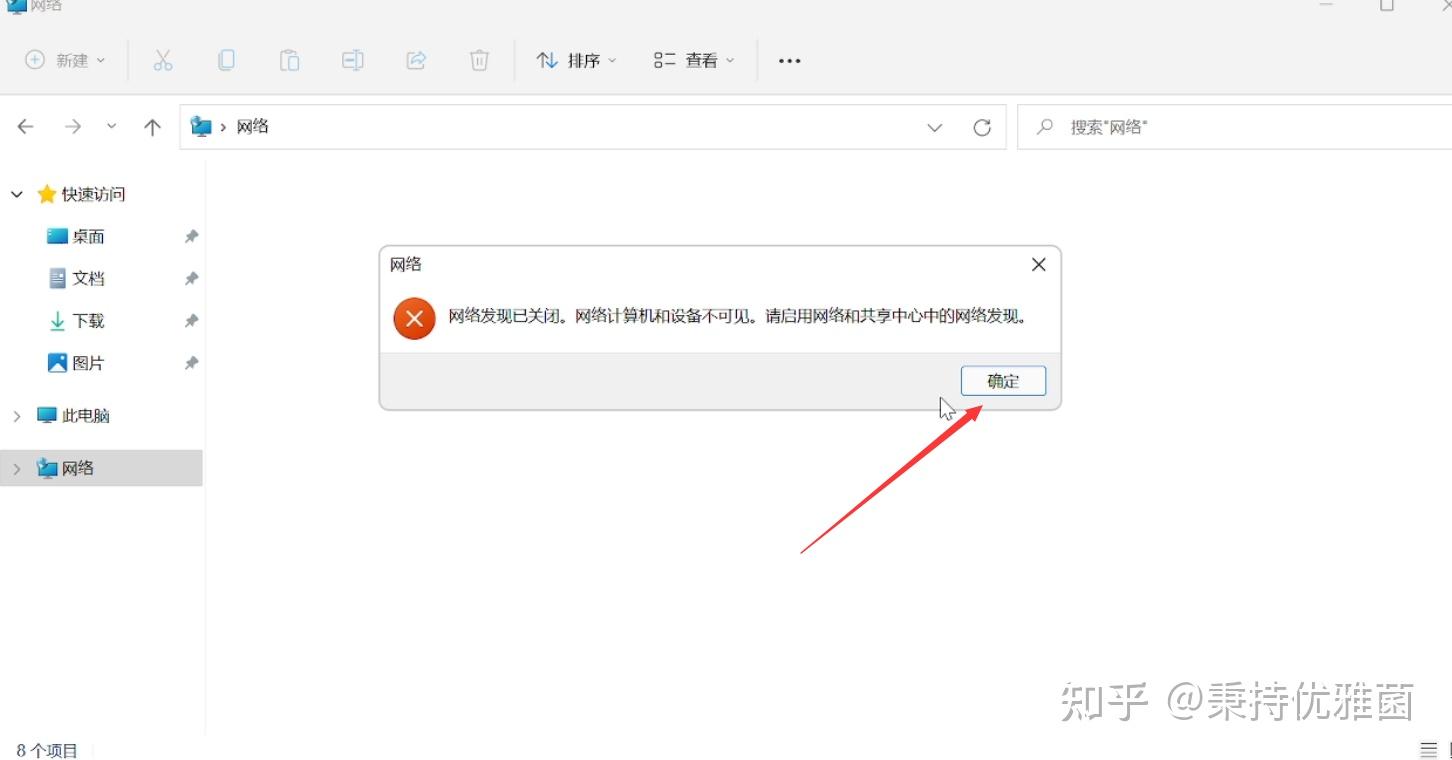
Task: Click the Paste clipboard icon
Action: (x=289, y=60)
